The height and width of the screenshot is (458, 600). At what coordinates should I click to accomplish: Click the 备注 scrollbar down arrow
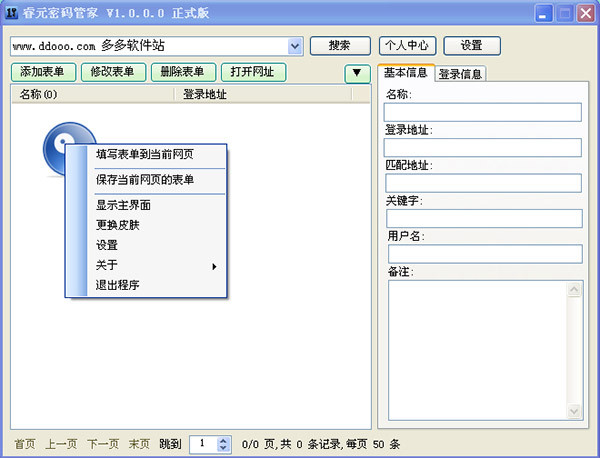pyautogui.click(x=574, y=411)
